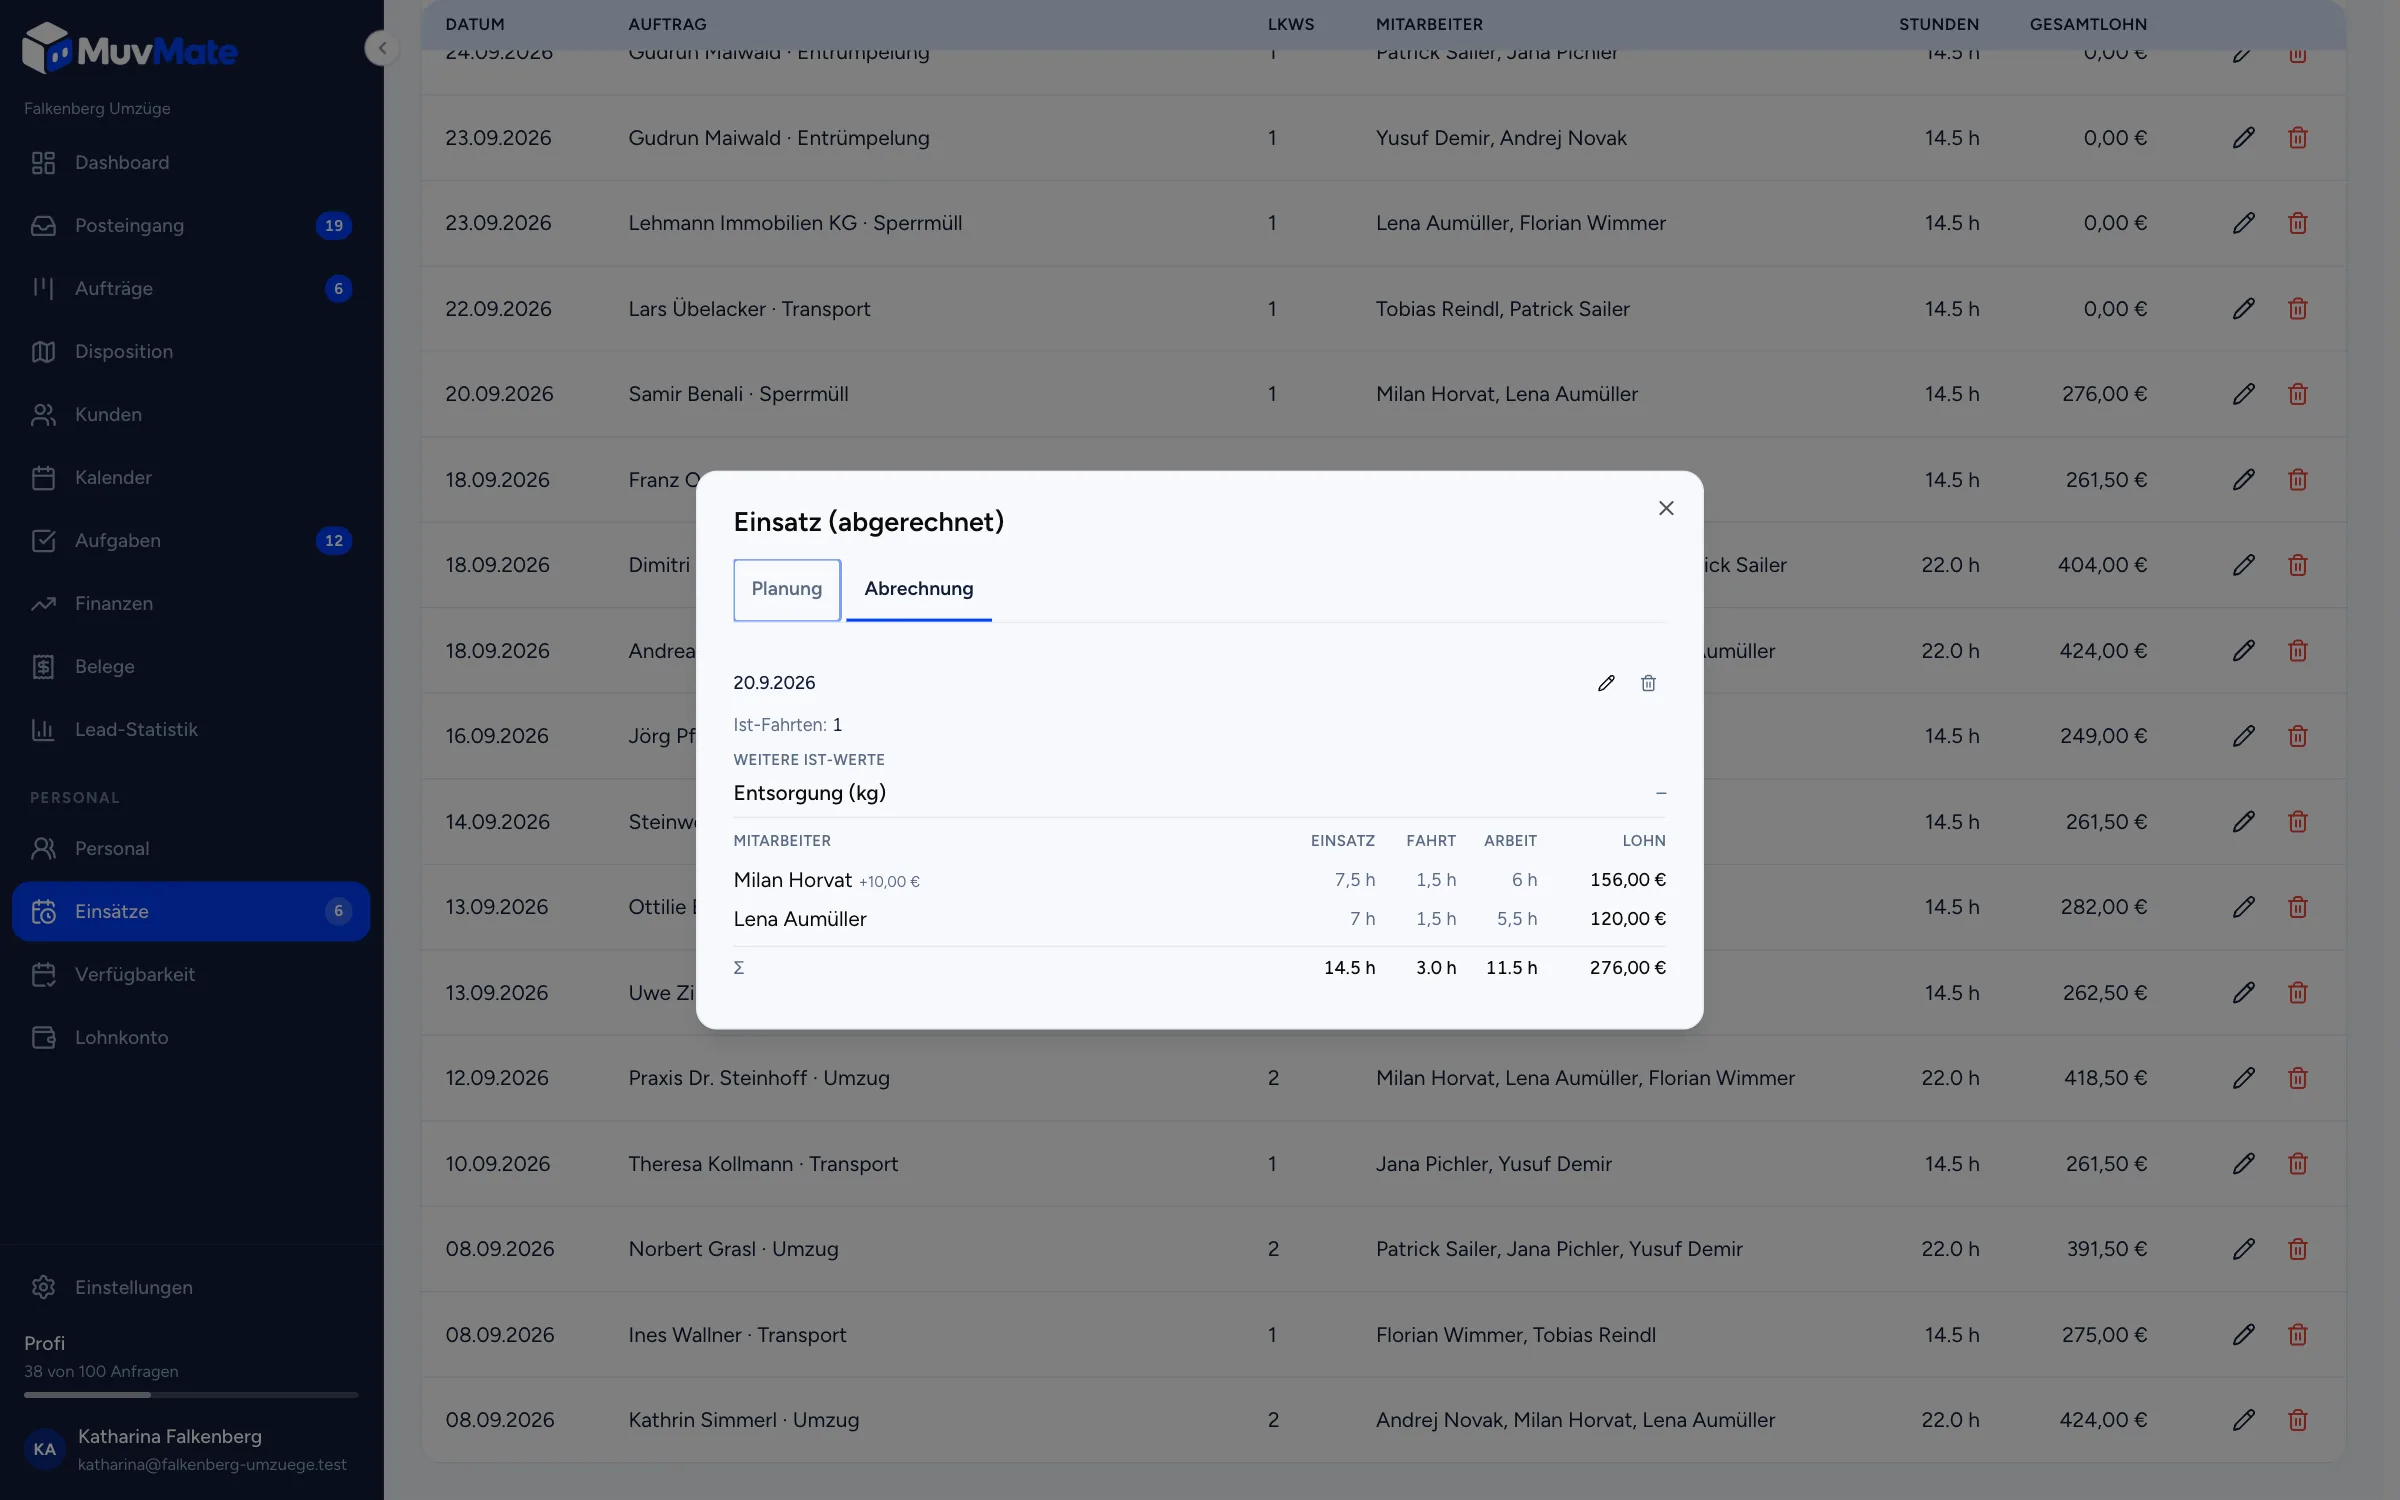This screenshot has width=2400, height=1500.
Task: Edit the Kathrin Simmerl Umzug row
Action: pos(2243,1420)
